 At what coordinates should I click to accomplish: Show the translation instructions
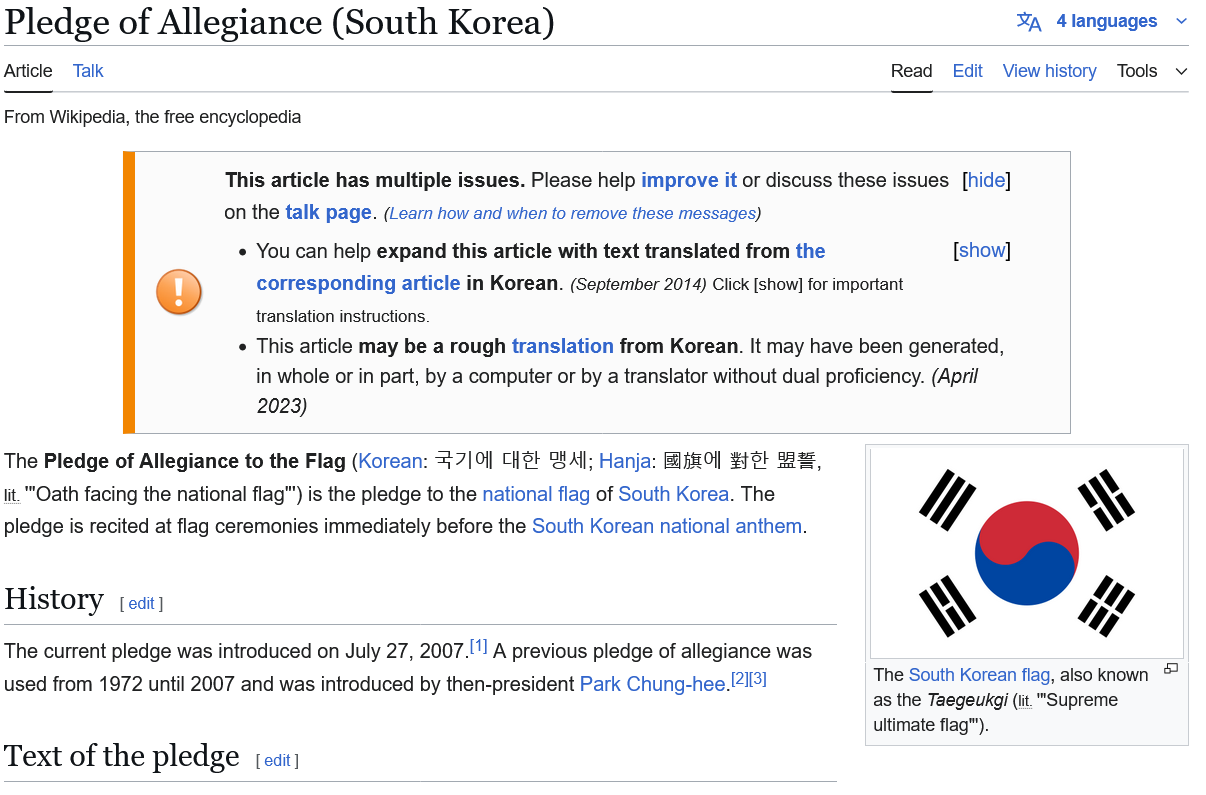(982, 250)
